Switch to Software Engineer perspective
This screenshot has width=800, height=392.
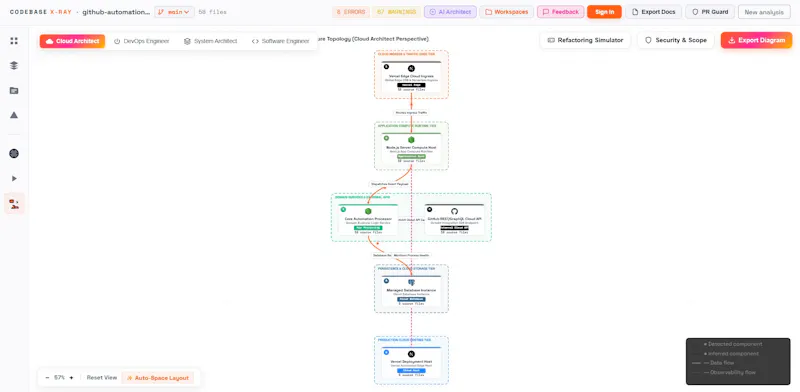[x=281, y=41]
